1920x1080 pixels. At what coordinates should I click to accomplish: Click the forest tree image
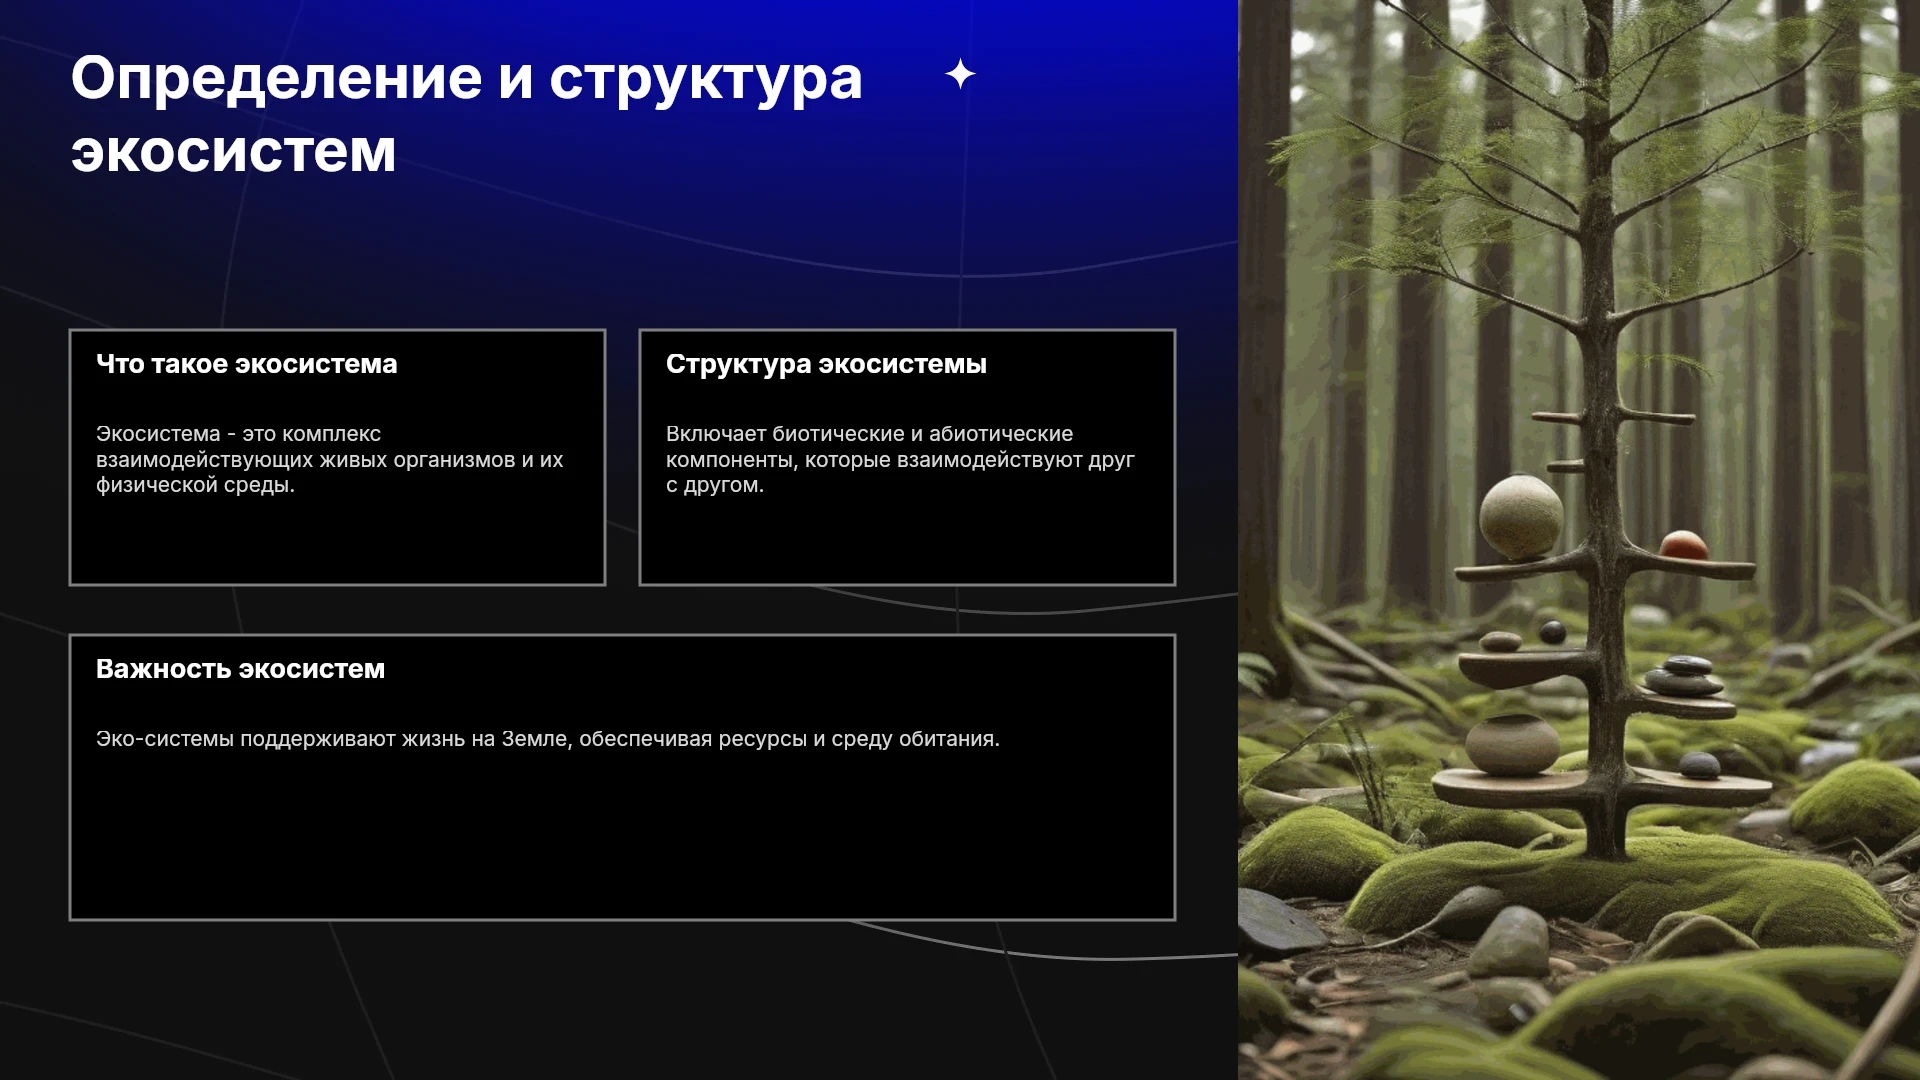(1579, 540)
